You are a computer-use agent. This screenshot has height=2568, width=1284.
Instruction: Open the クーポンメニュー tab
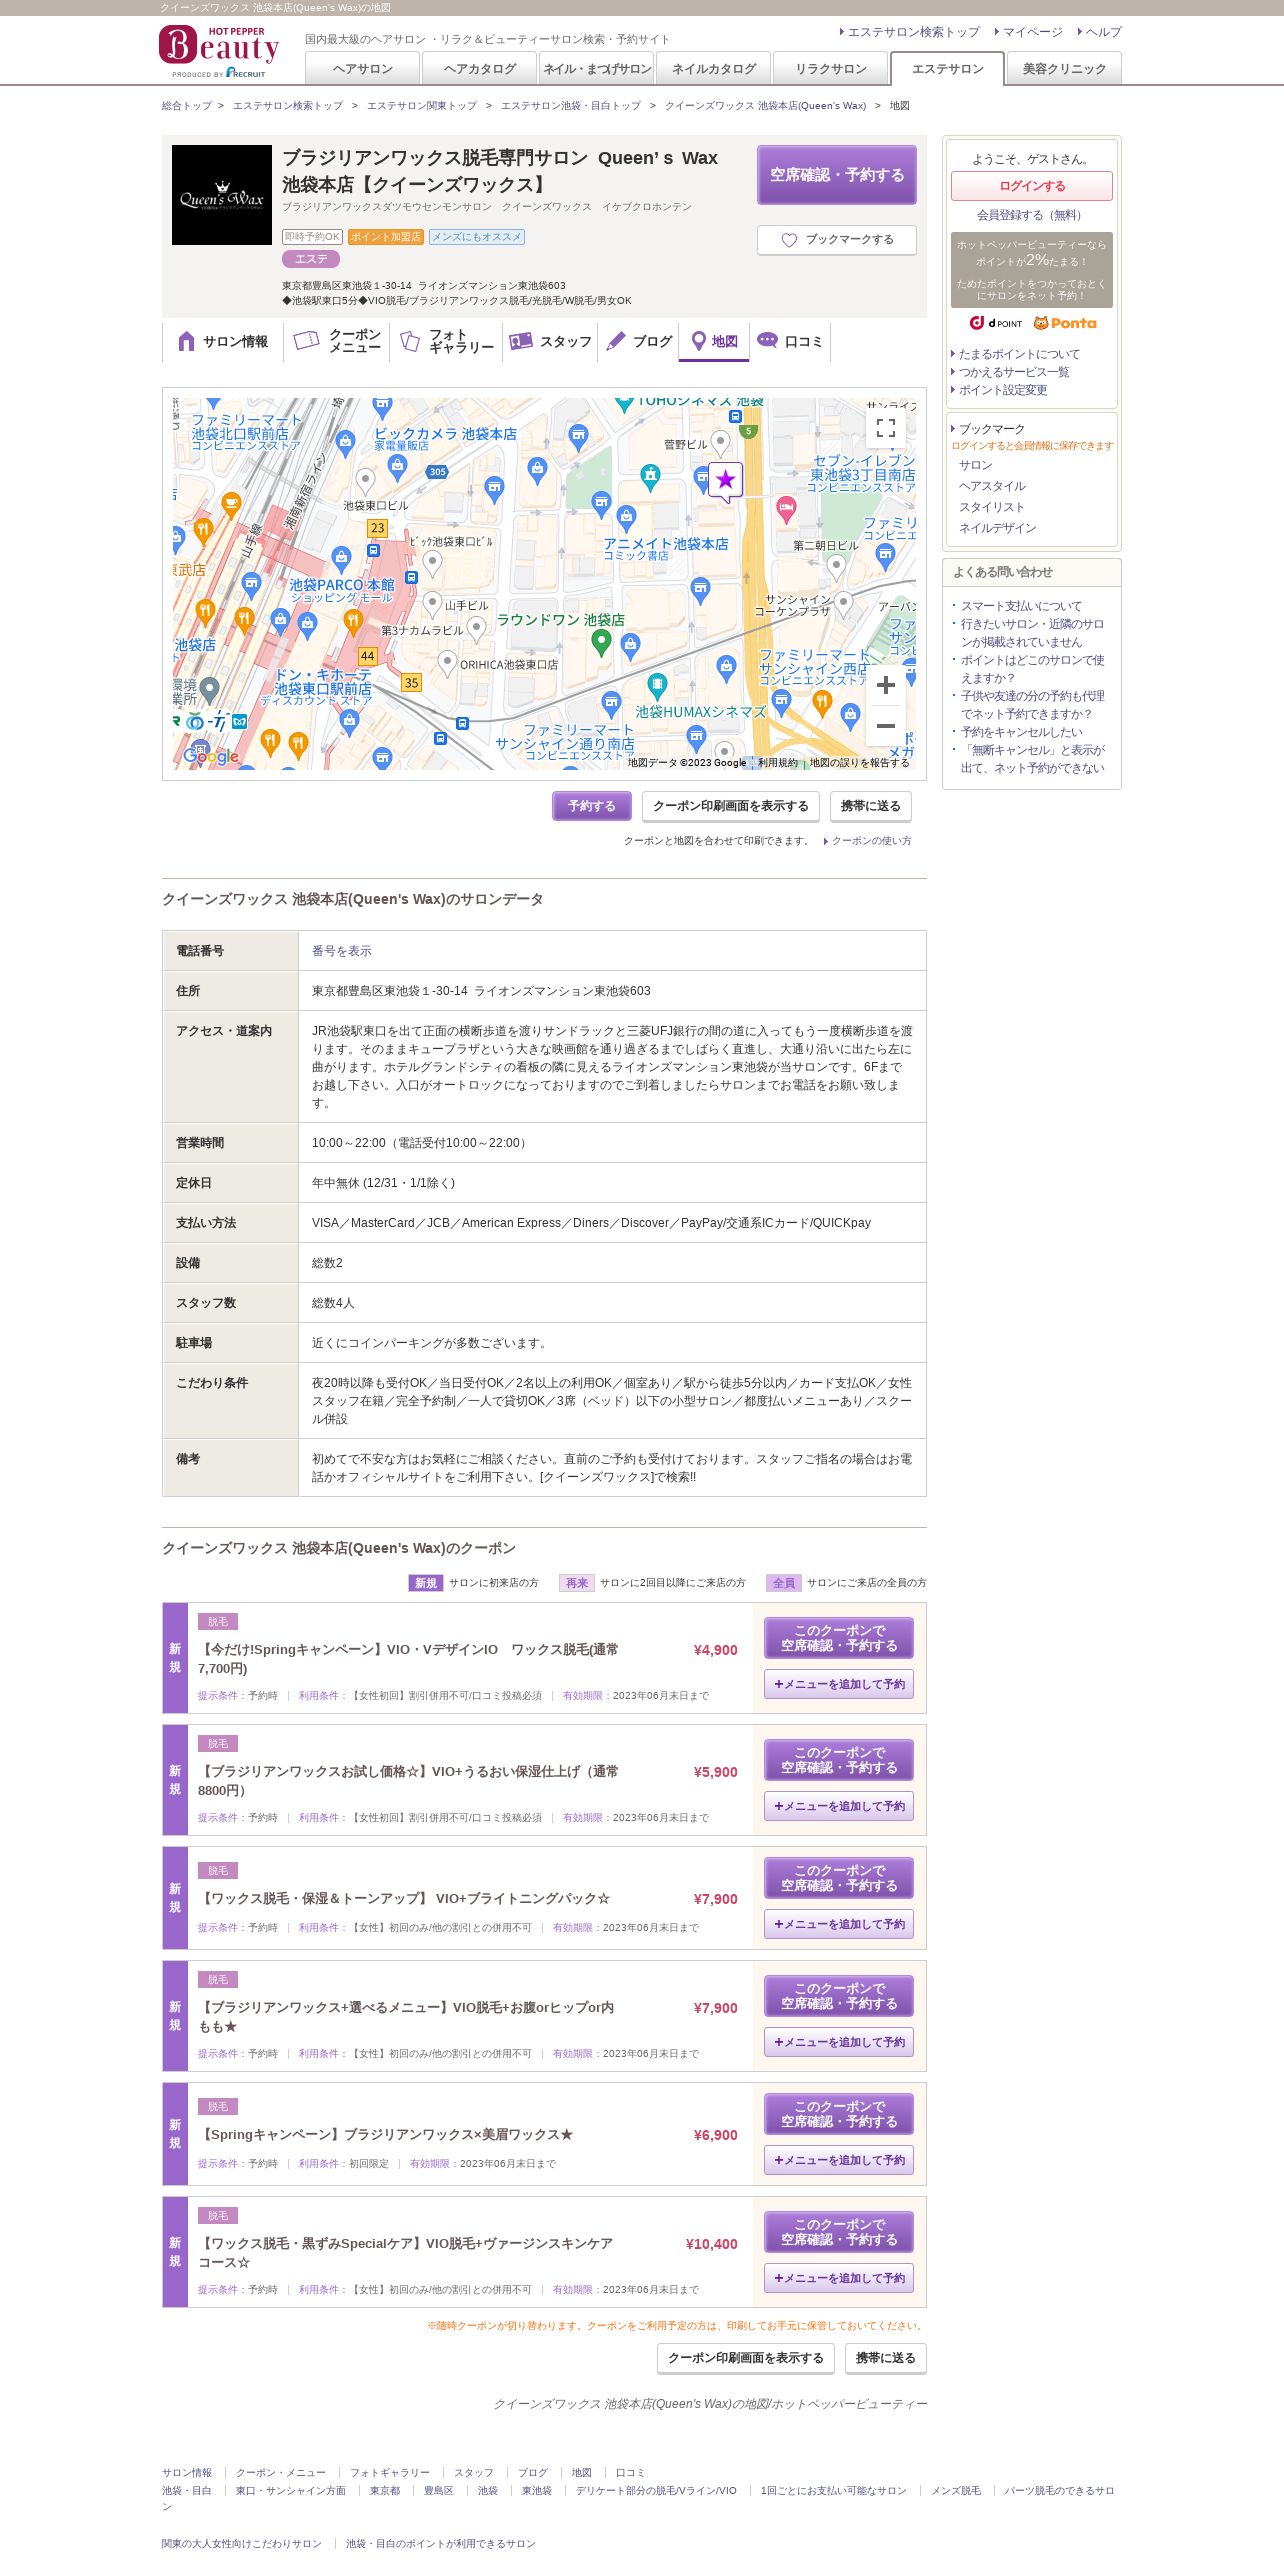[336, 342]
